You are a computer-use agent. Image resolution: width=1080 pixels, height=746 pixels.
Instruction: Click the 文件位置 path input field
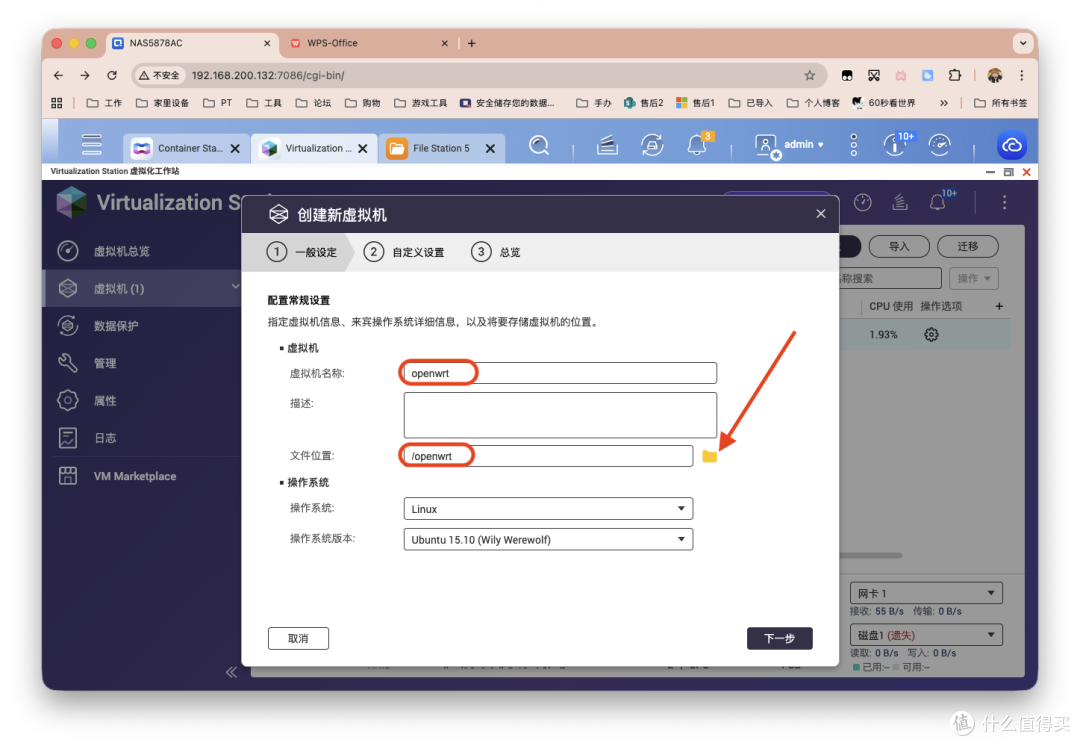[x=548, y=456]
